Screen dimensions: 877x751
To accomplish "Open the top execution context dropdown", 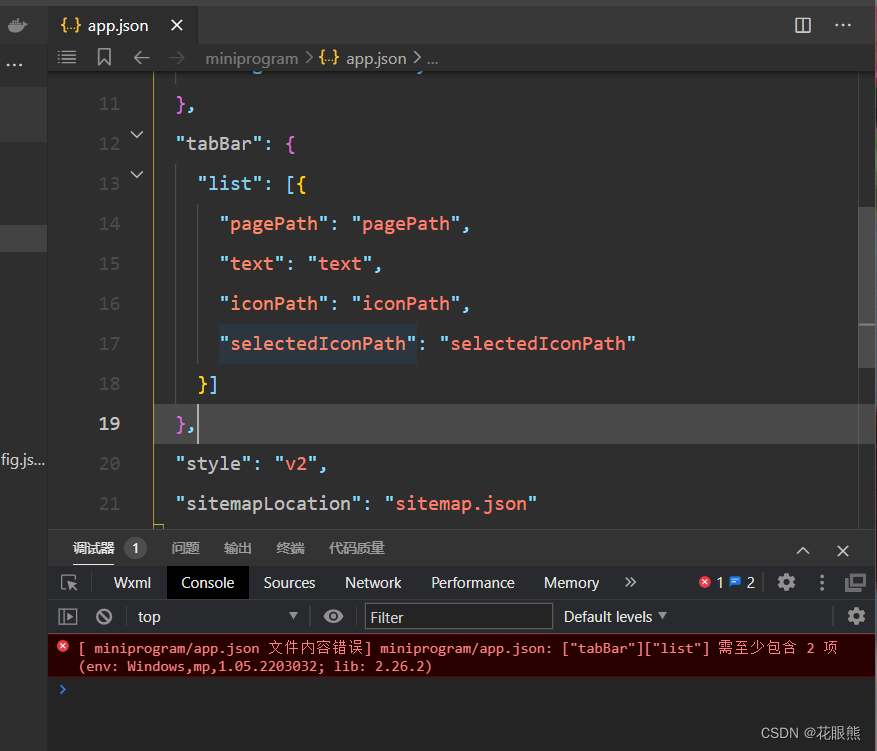I will pyautogui.click(x=218, y=616).
